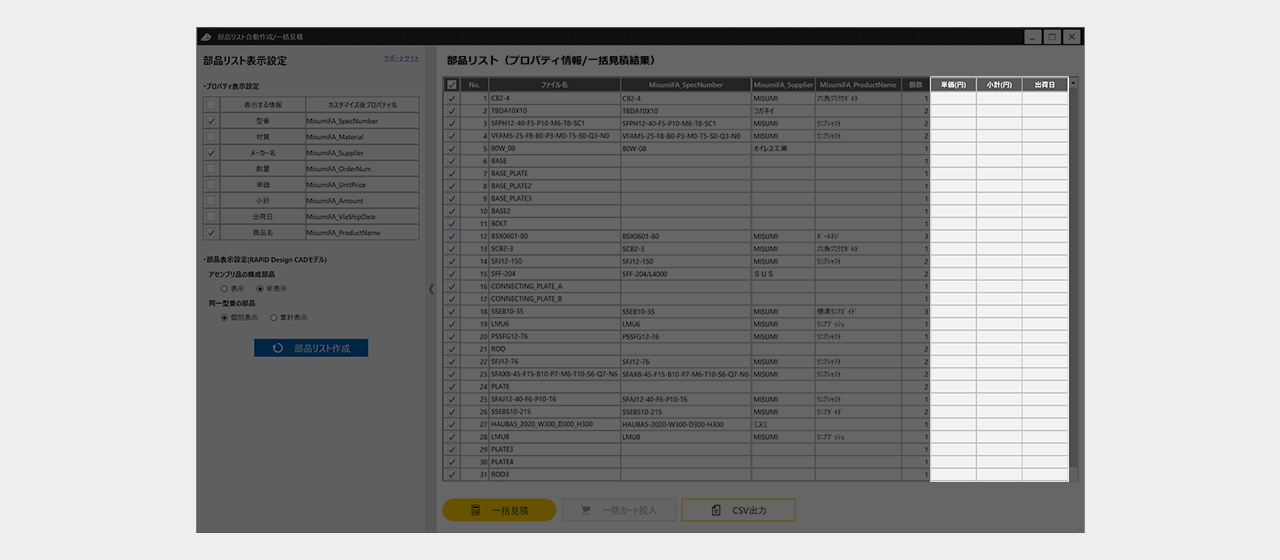Click the 部品リスト作成 refresh button

click(311, 348)
